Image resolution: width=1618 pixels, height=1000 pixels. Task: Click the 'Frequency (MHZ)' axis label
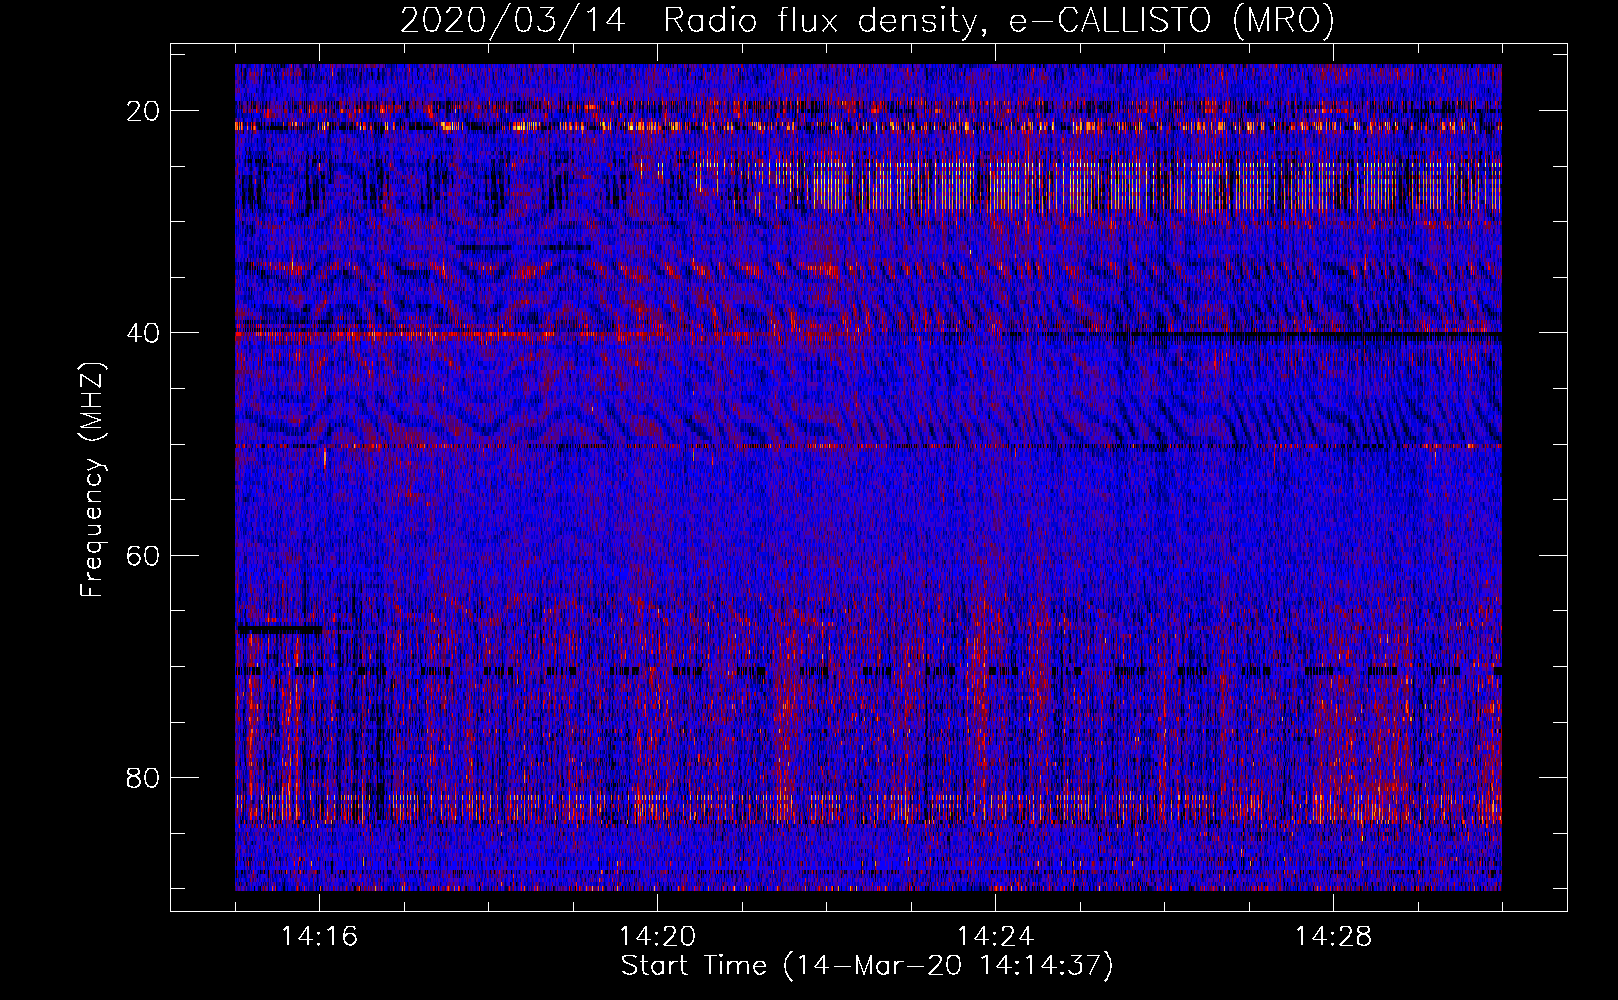92,480
